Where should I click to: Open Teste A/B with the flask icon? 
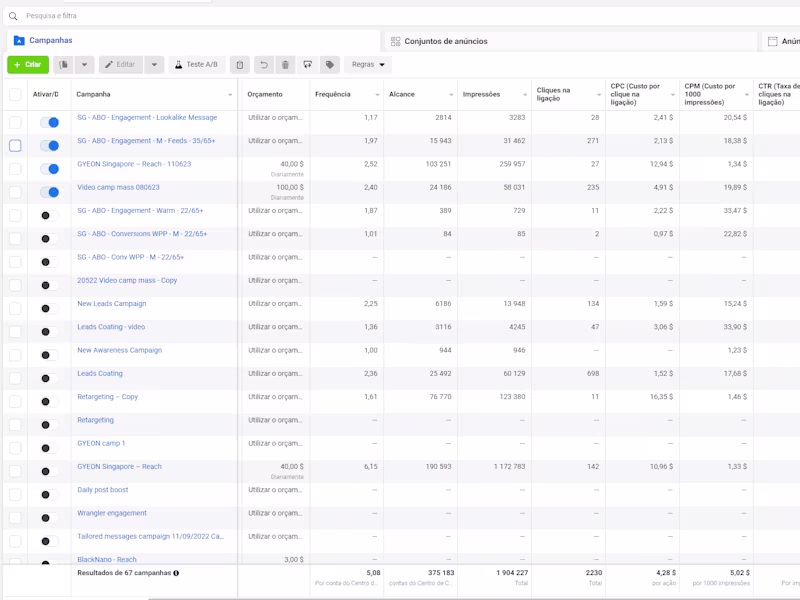tap(196, 65)
